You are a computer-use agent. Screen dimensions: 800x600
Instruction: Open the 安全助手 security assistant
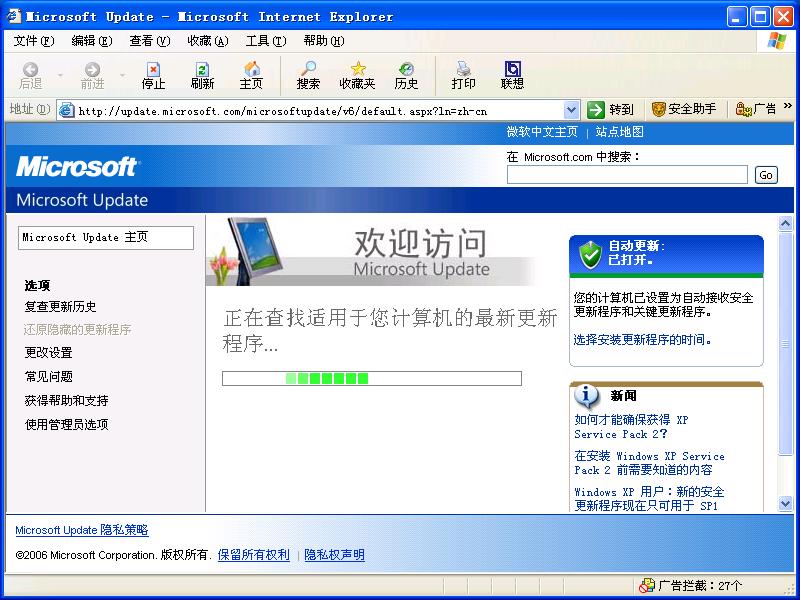[x=684, y=109]
